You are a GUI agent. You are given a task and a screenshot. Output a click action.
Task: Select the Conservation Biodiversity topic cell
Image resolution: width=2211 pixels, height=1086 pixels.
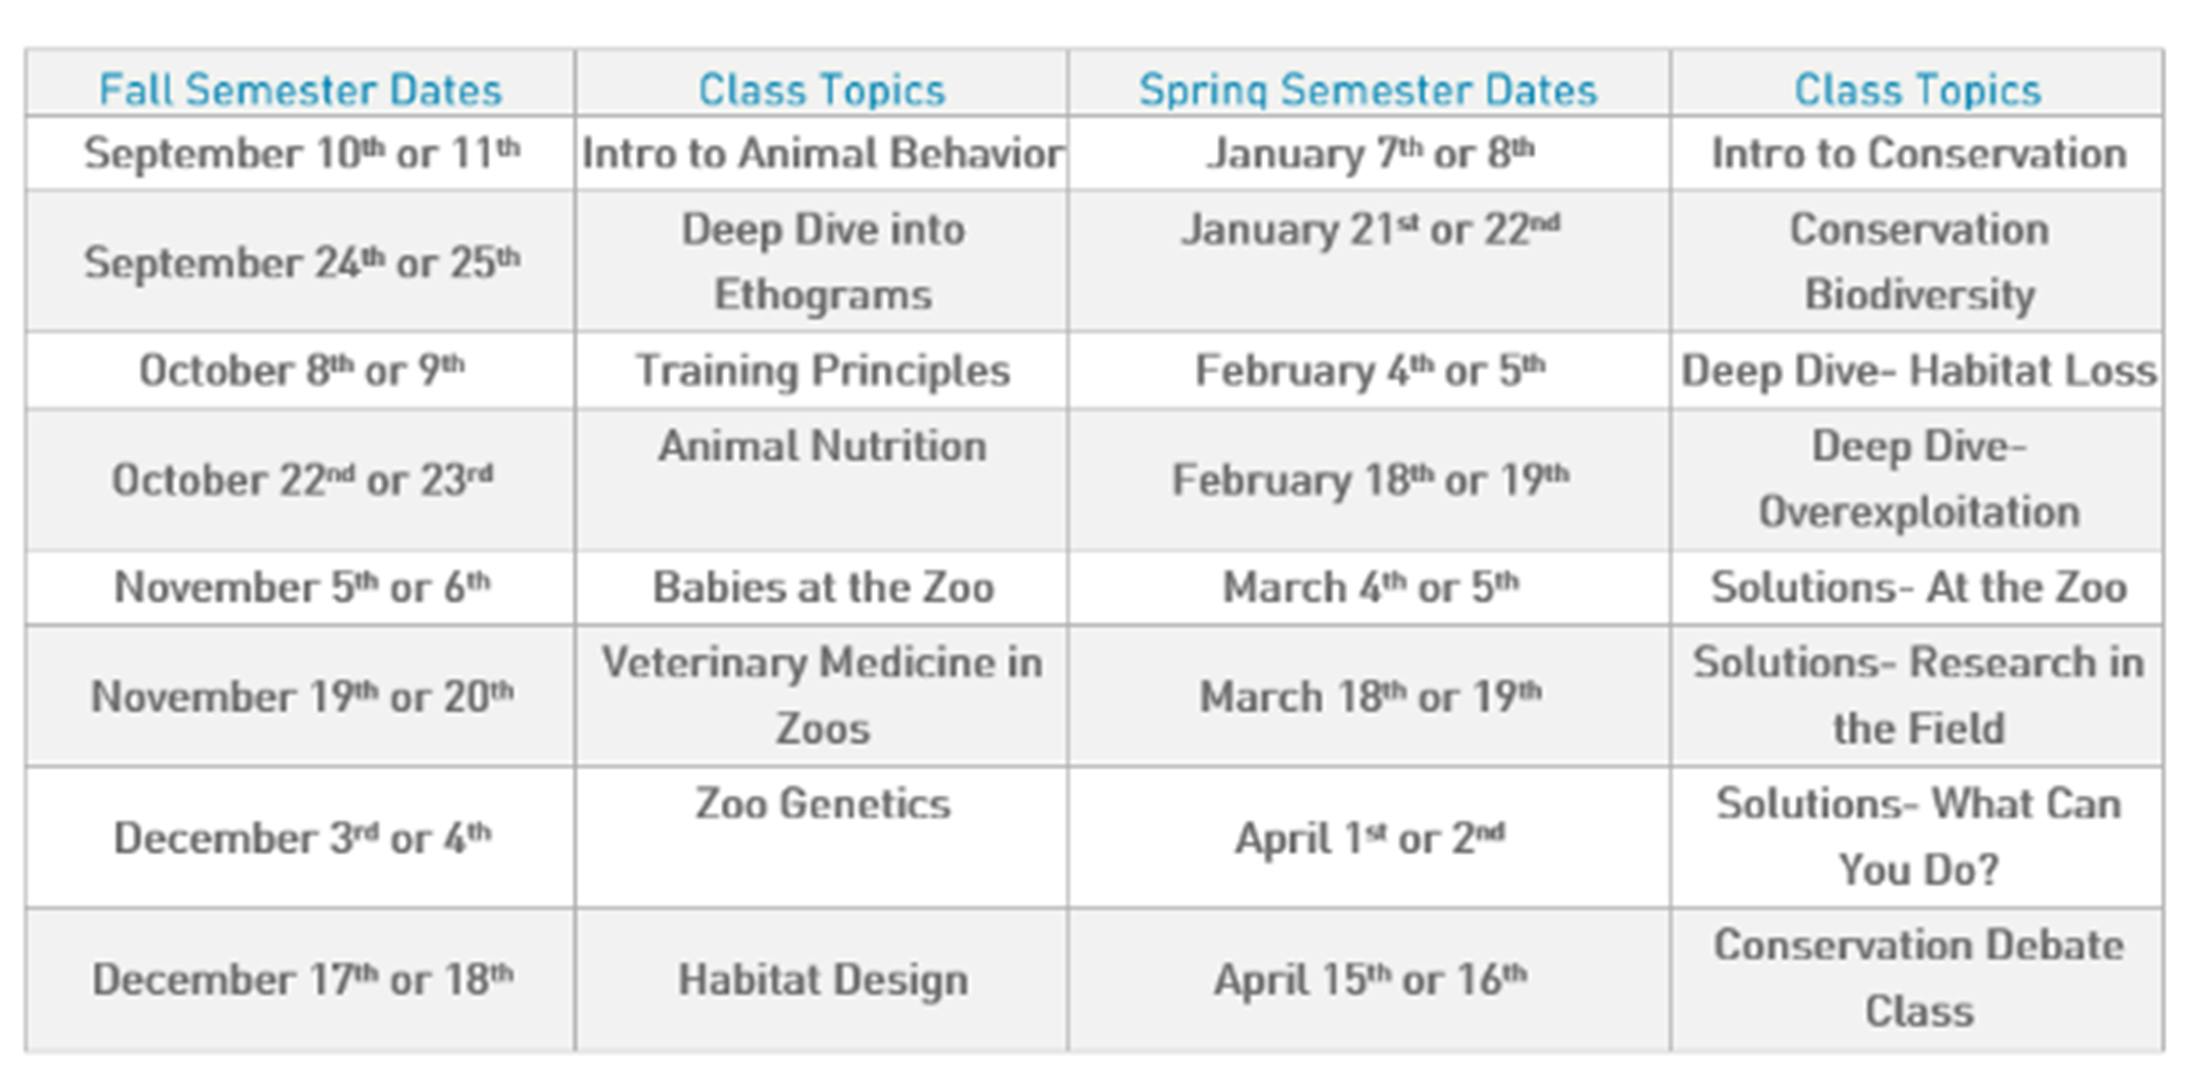click(x=1918, y=261)
